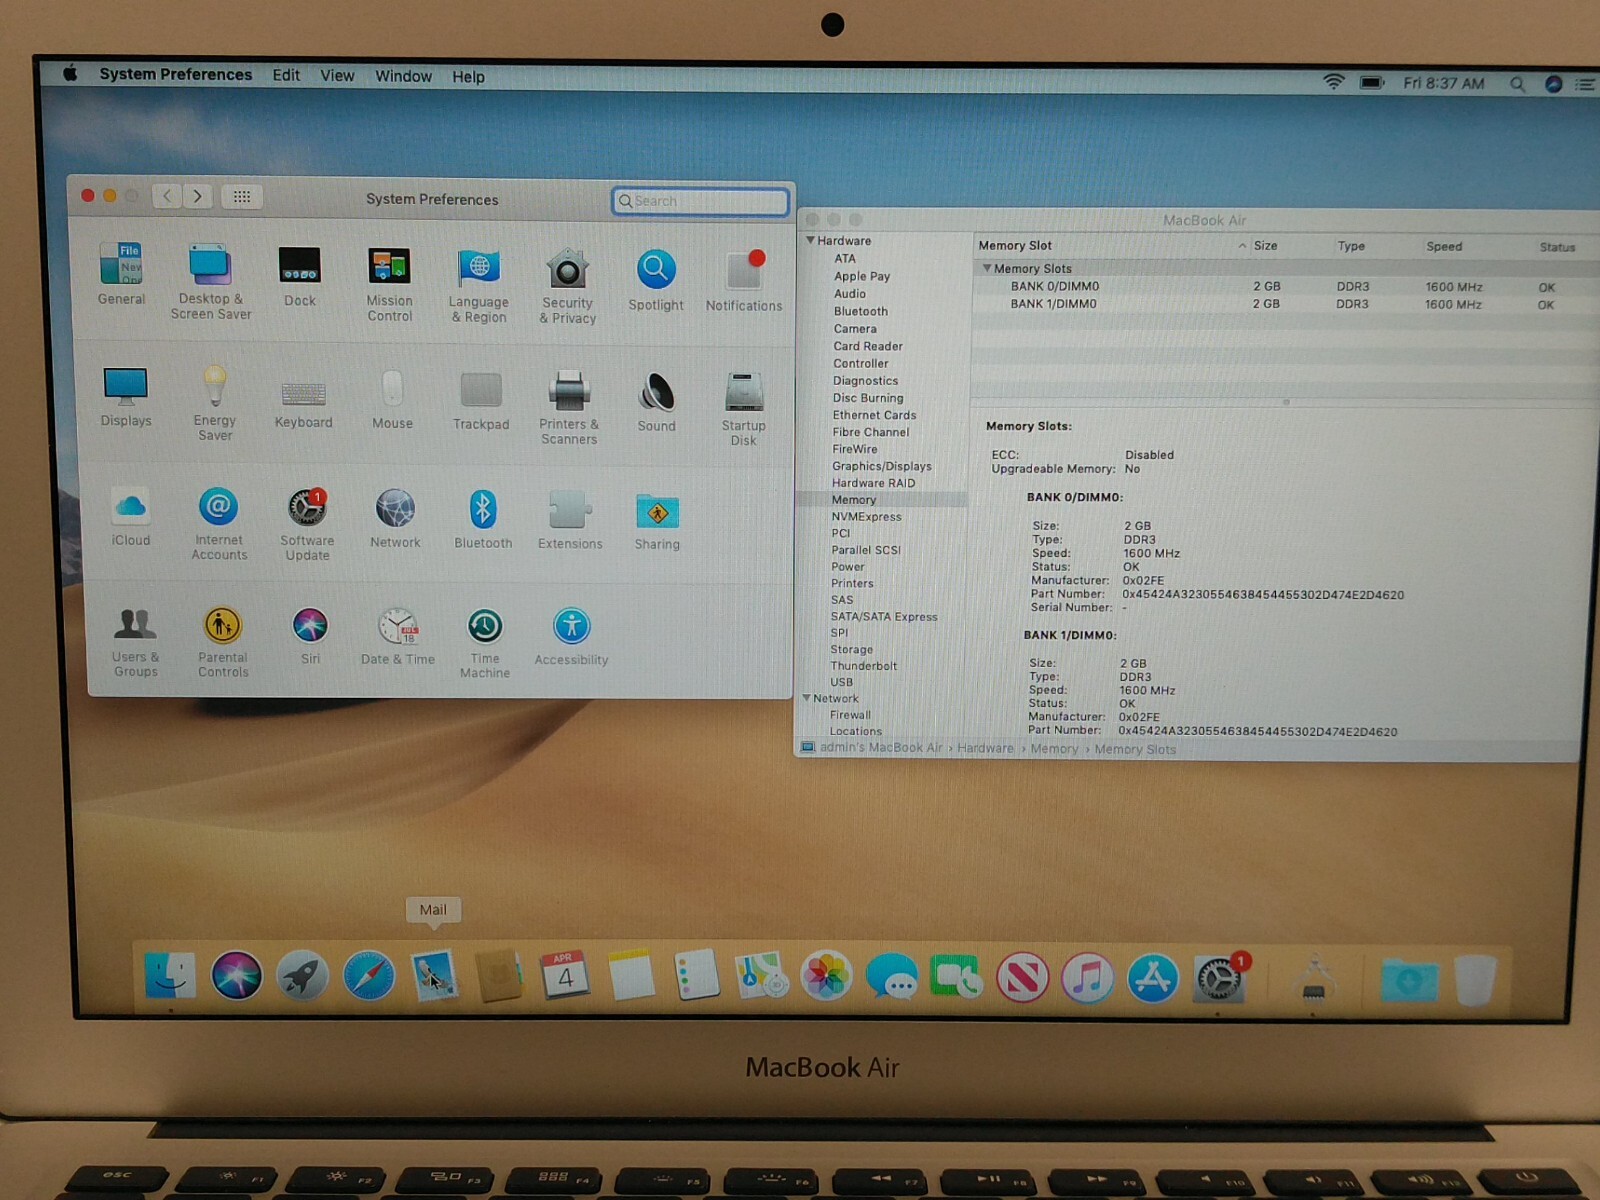Open iCloud preferences
Image resolution: width=1600 pixels, height=1200 pixels.
(x=131, y=517)
